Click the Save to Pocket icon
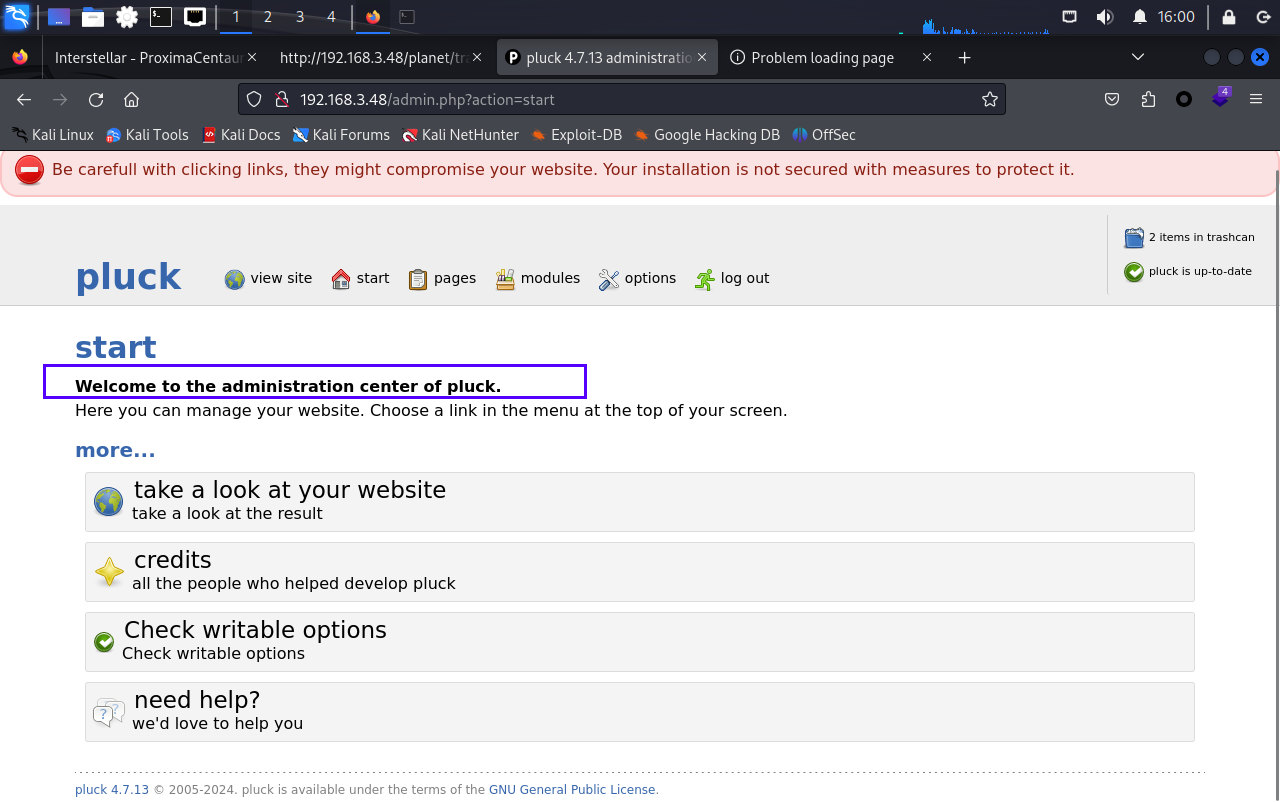The height and width of the screenshot is (802, 1280). pos(1112,99)
